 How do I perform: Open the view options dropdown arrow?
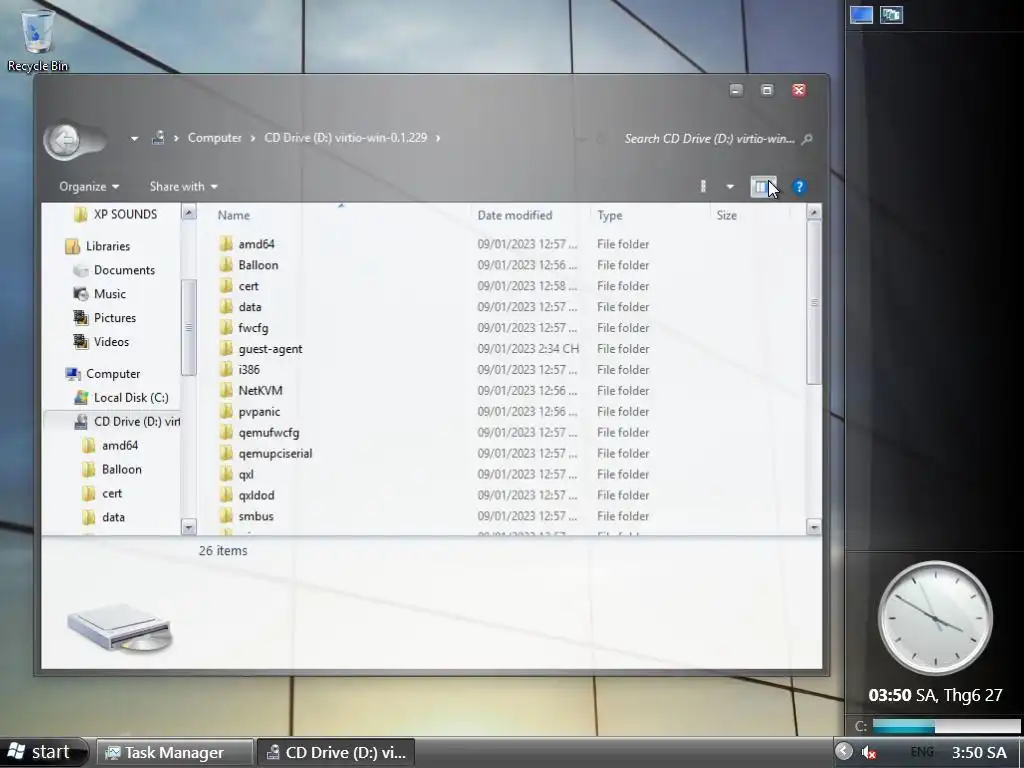coord(730,187)
